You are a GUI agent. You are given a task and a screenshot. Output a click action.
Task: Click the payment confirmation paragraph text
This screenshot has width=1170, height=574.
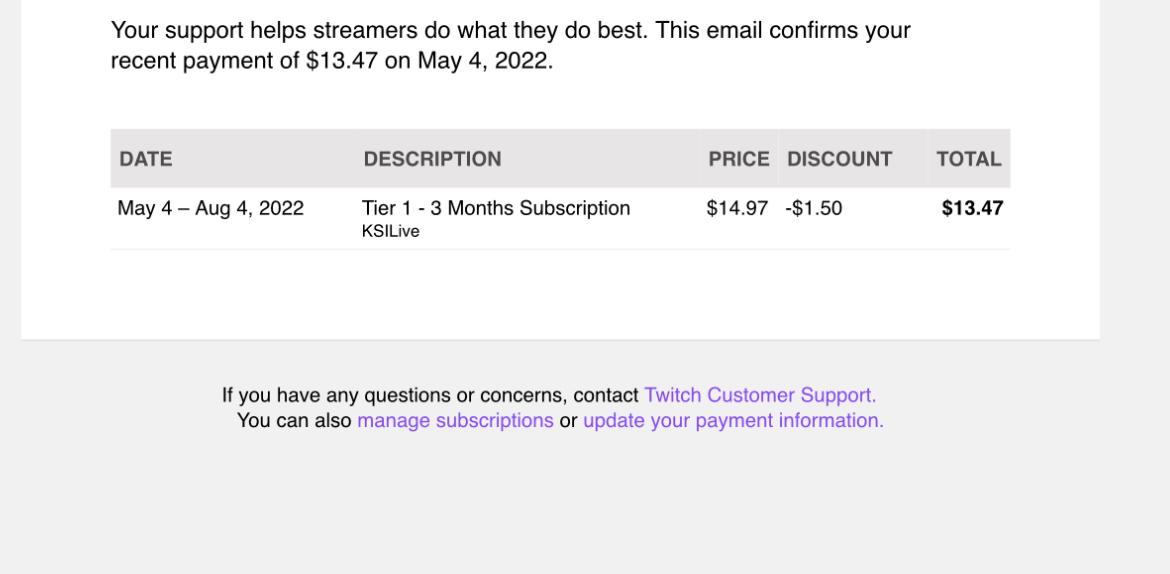pyautogui.click(x=510, y=46)
